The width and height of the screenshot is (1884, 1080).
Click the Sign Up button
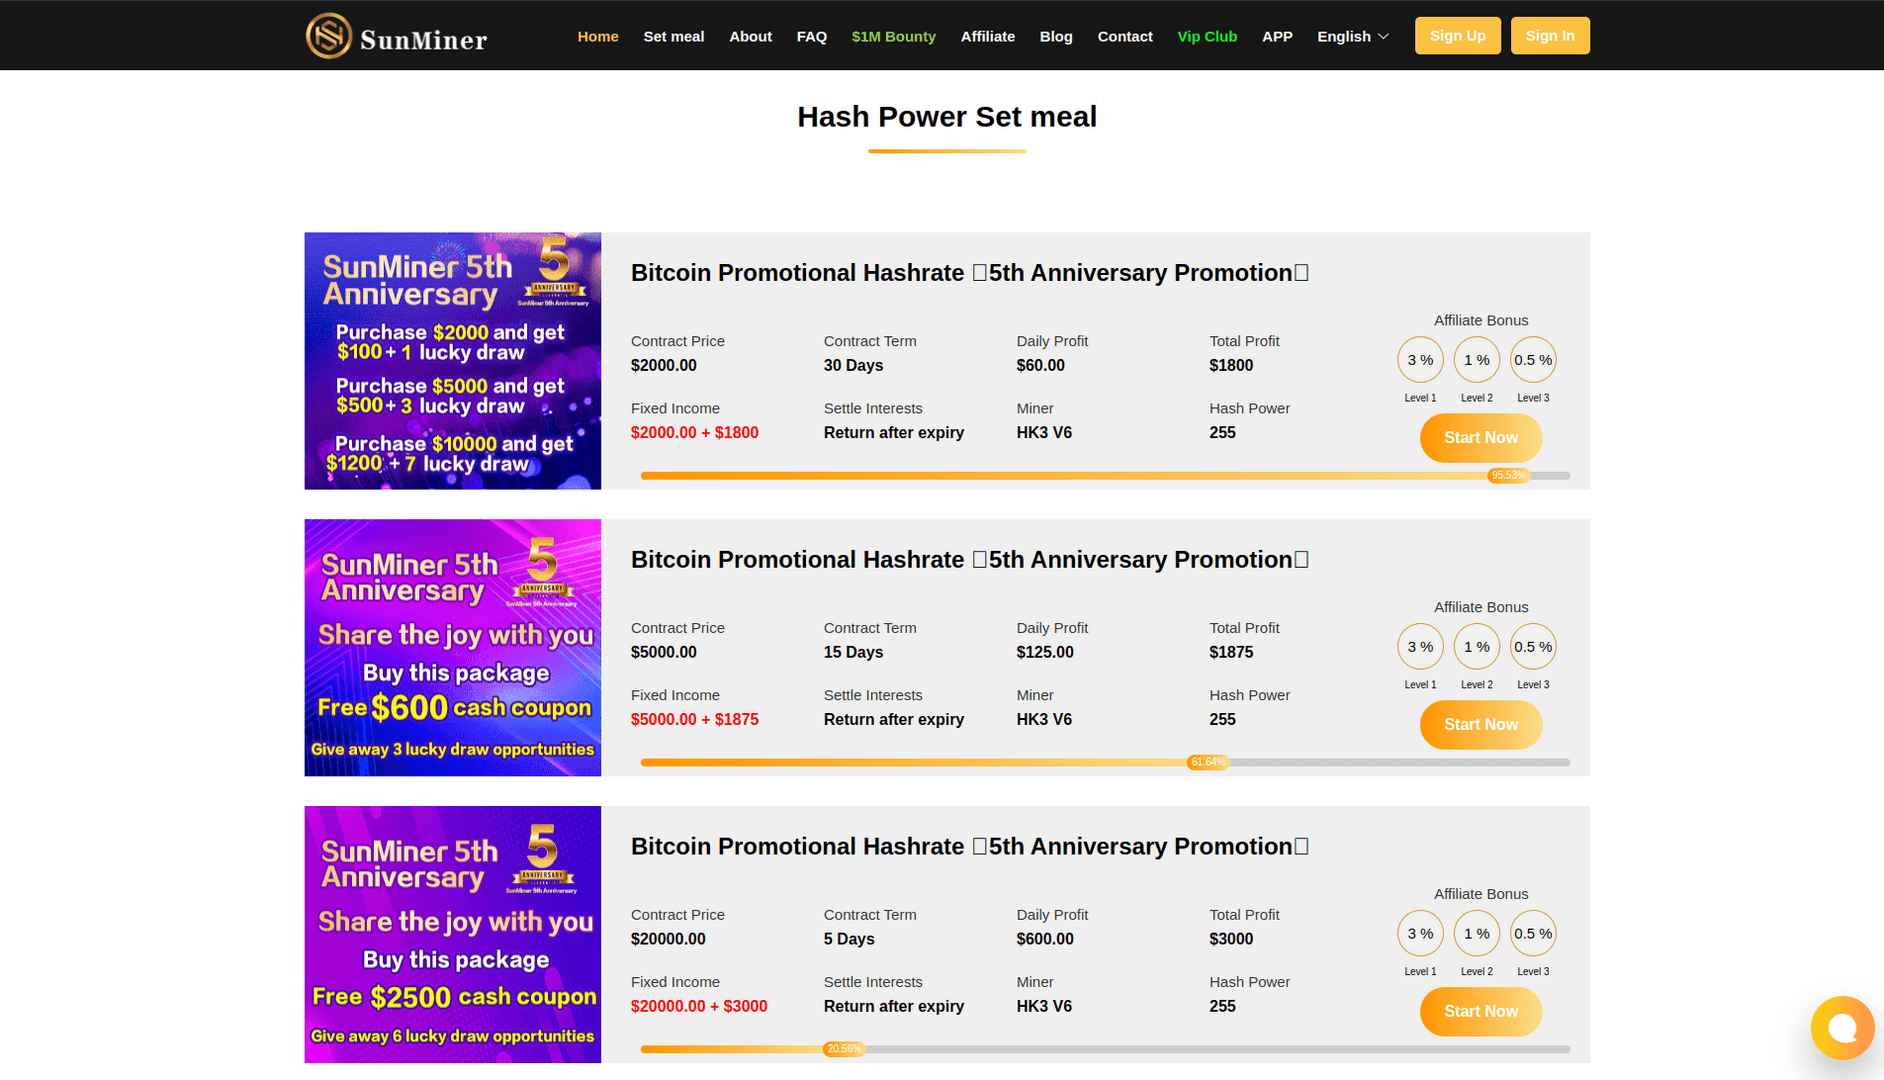coord(1457,36)
